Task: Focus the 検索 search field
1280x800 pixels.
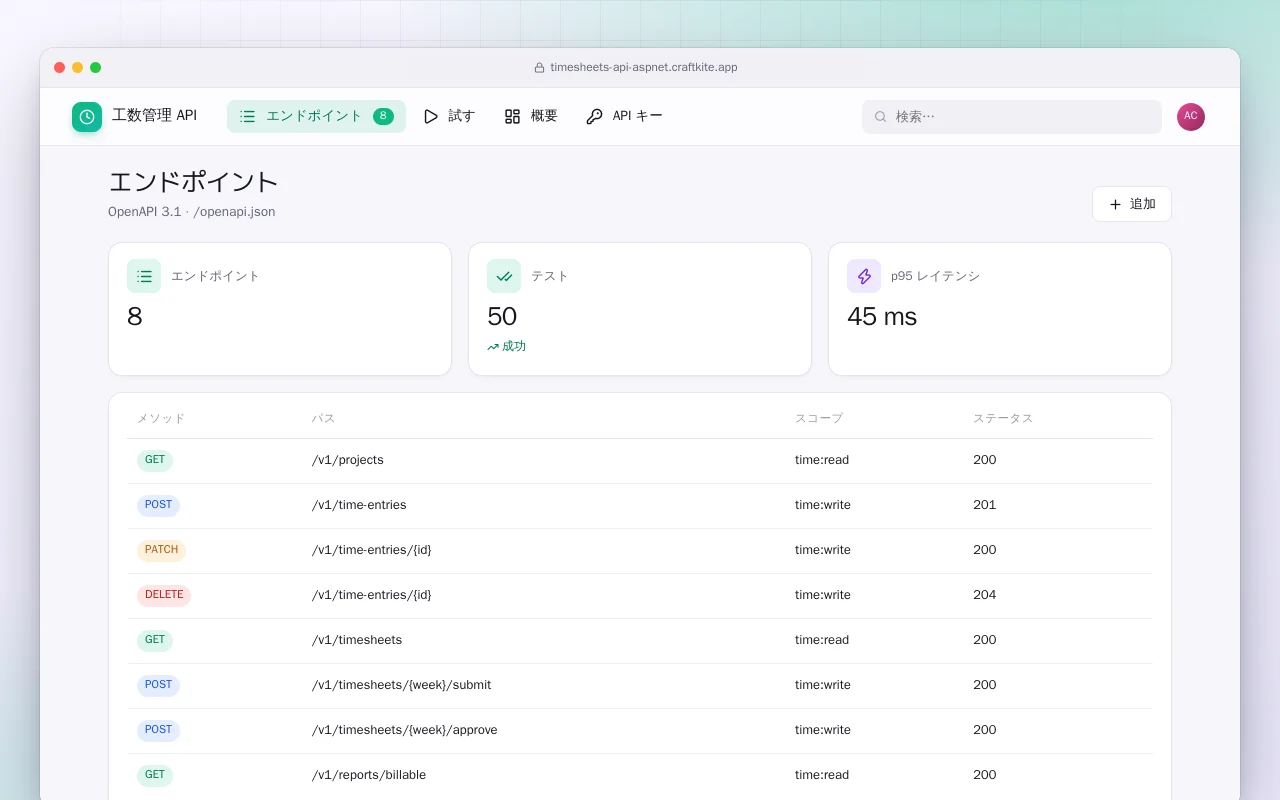Action: click(x=1012, y=117)
